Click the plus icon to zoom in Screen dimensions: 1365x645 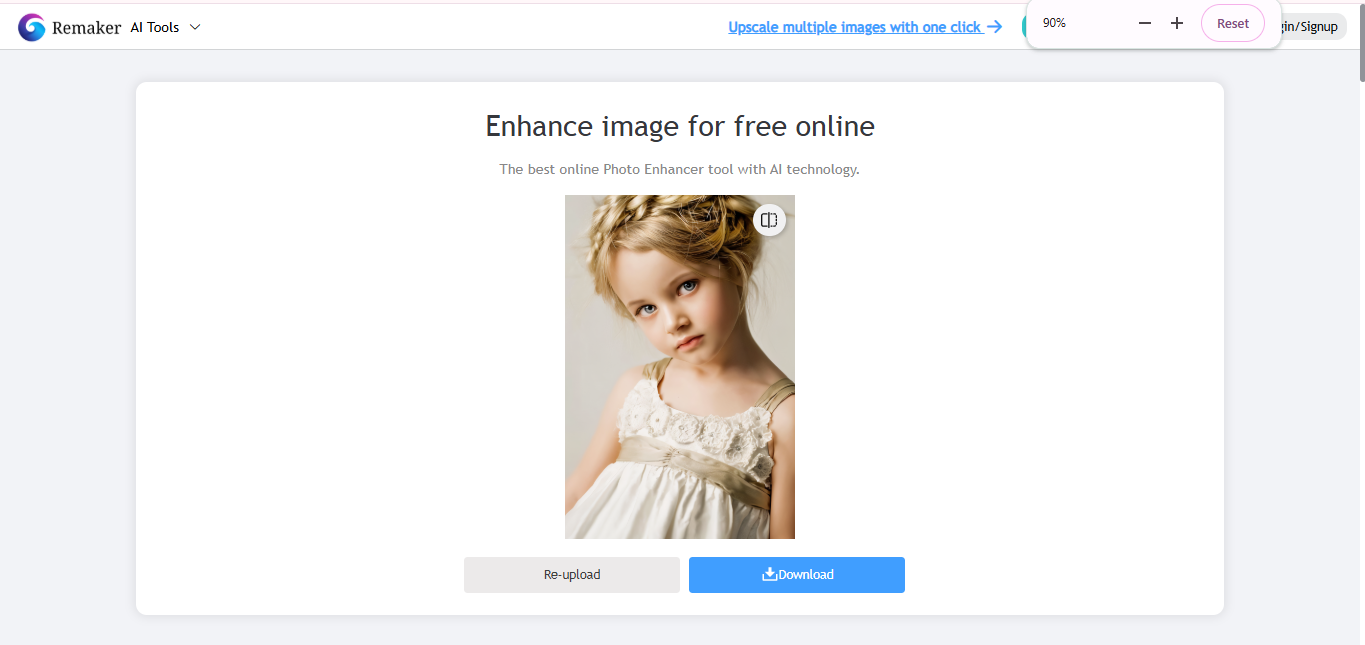(1176, 23)
